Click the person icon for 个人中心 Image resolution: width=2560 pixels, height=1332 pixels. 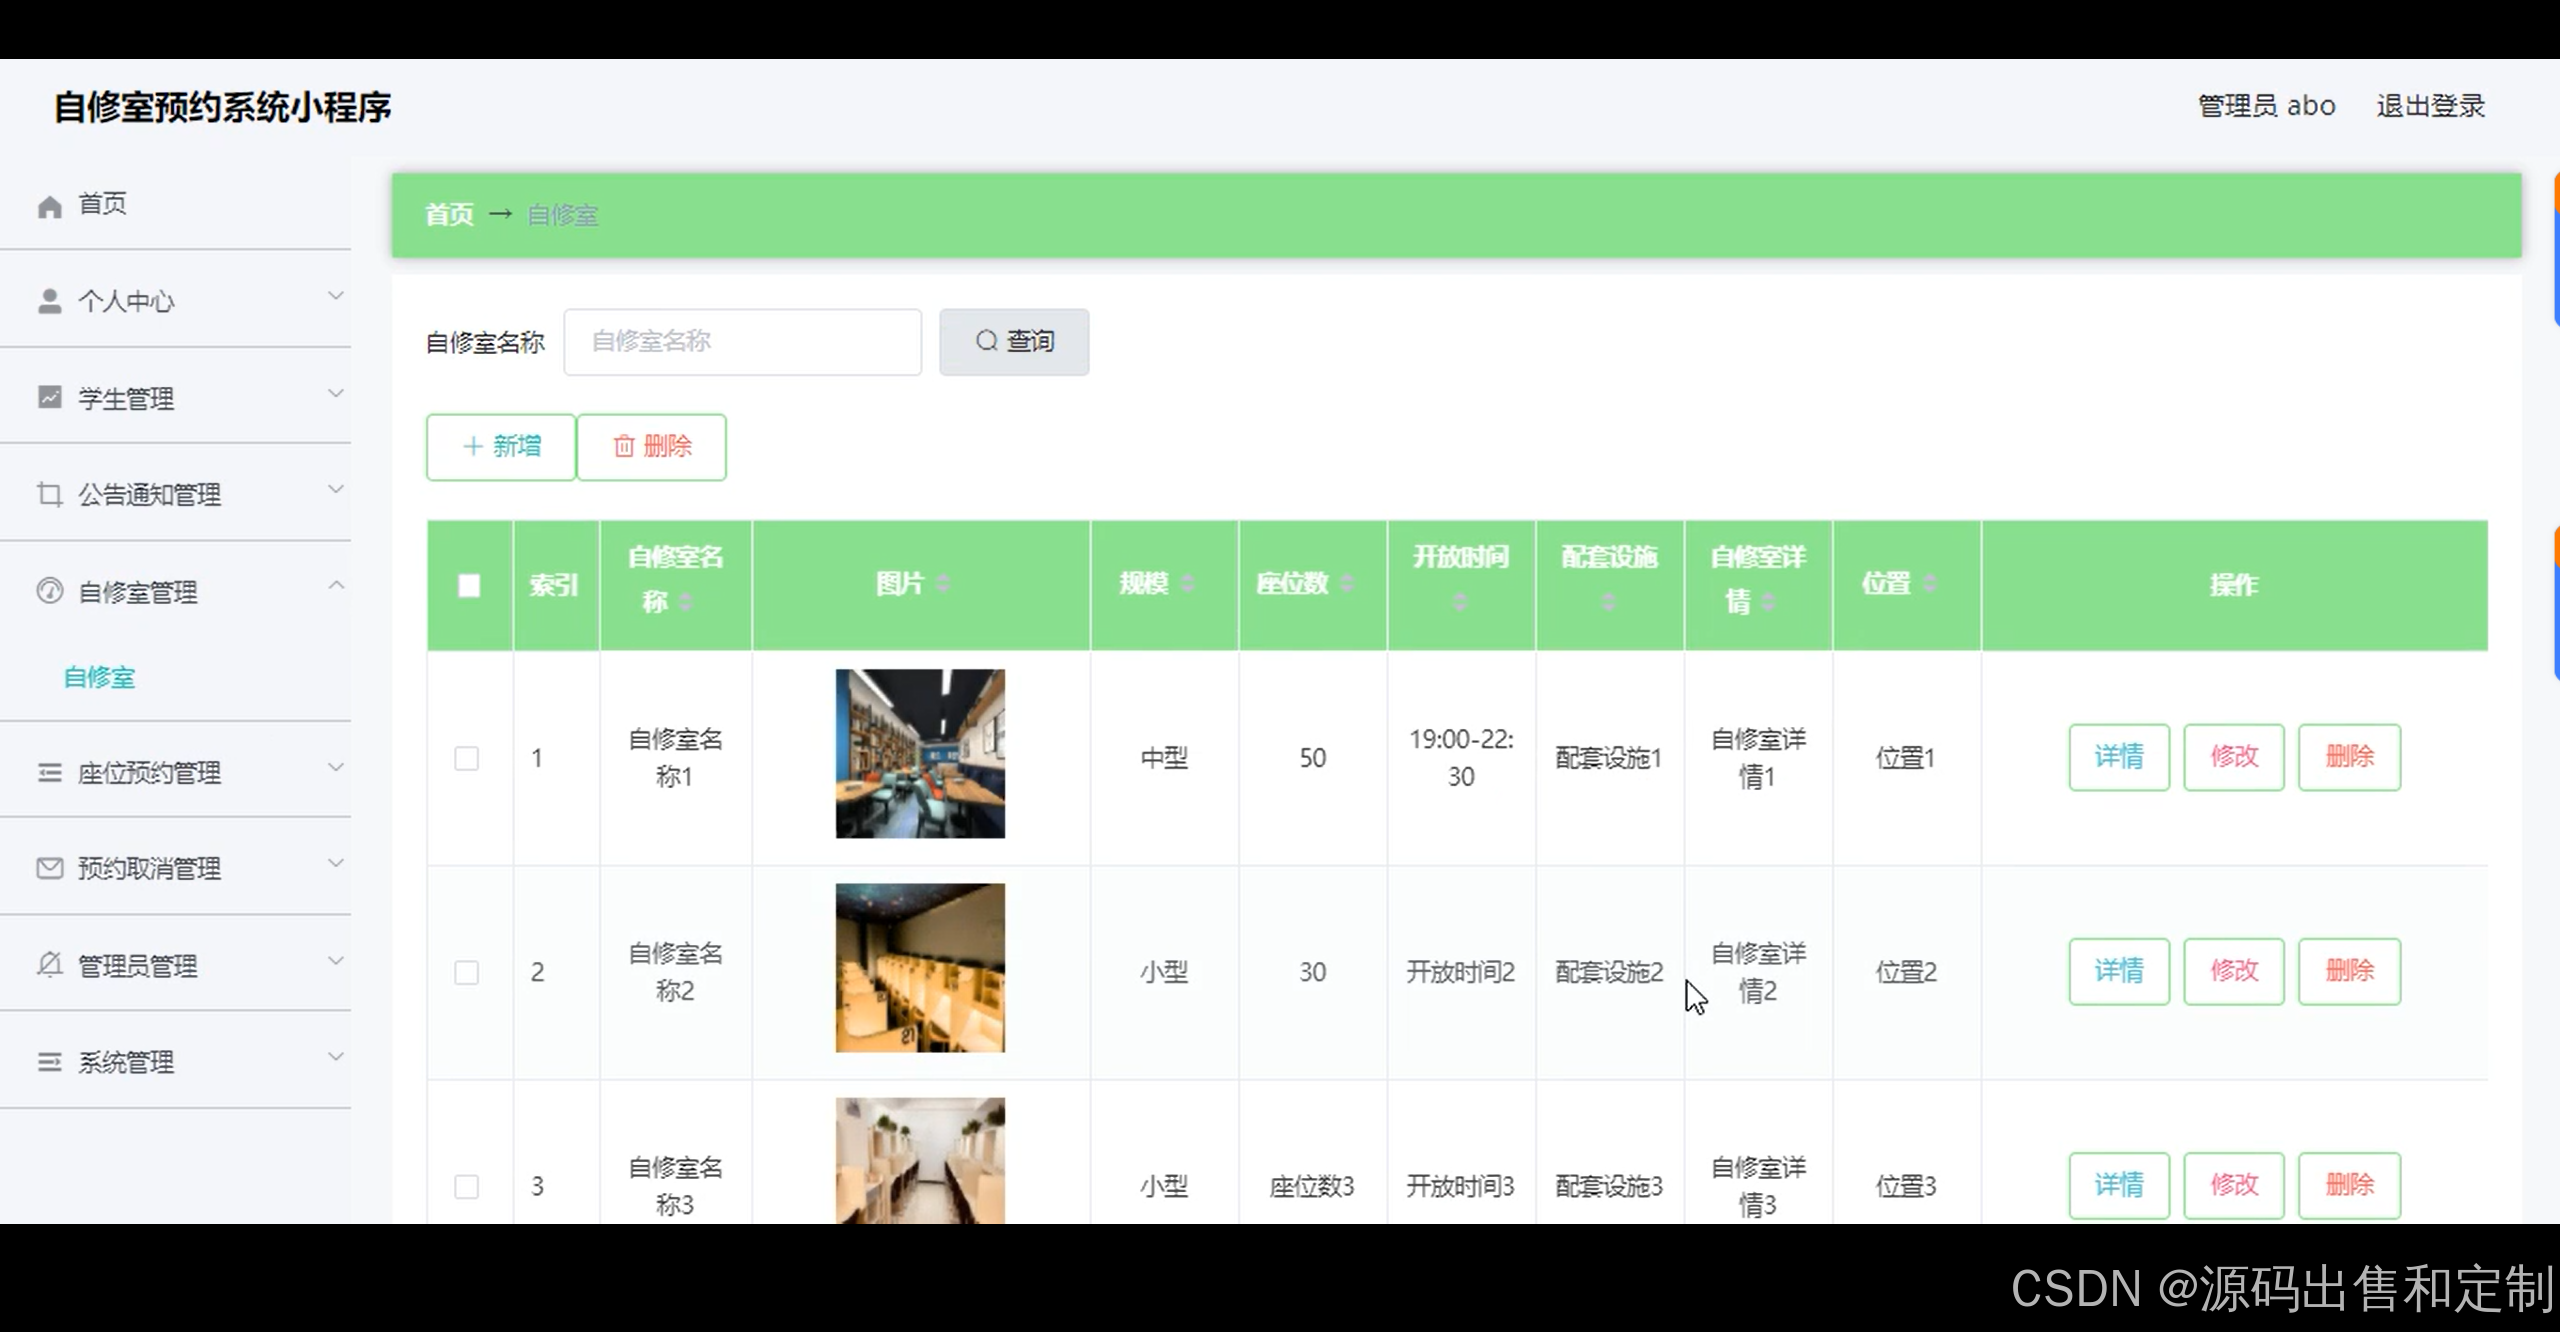[49, 301]
